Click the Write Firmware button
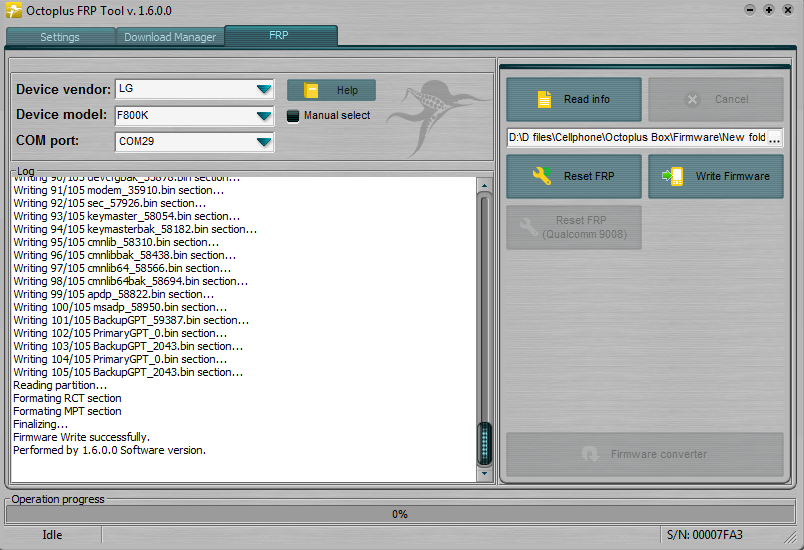The width and height of the screenshot is (804, 550). coord(716,176)
